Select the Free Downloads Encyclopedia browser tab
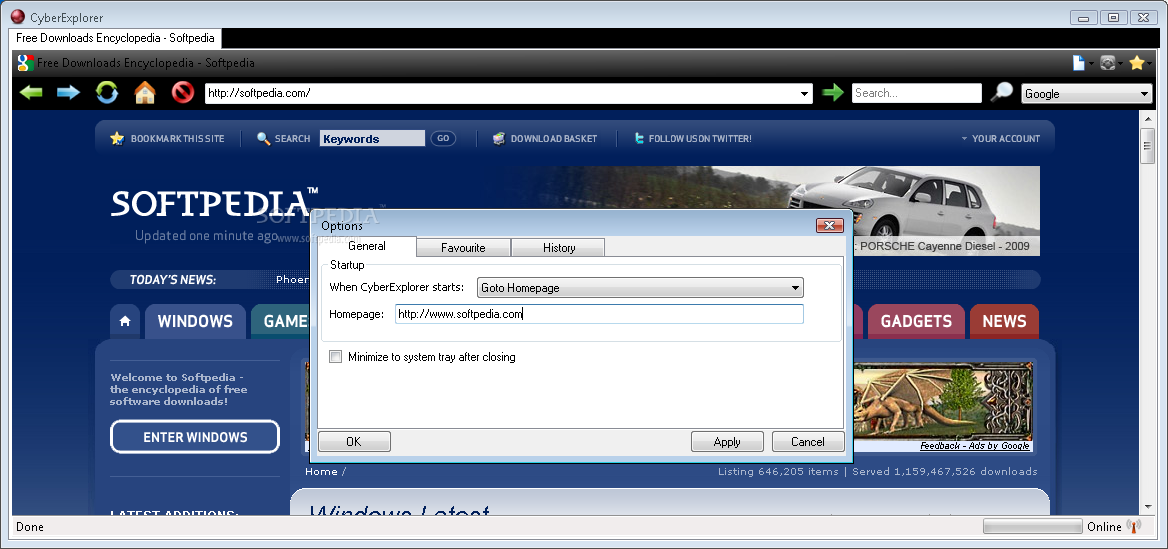 [115, 38]
